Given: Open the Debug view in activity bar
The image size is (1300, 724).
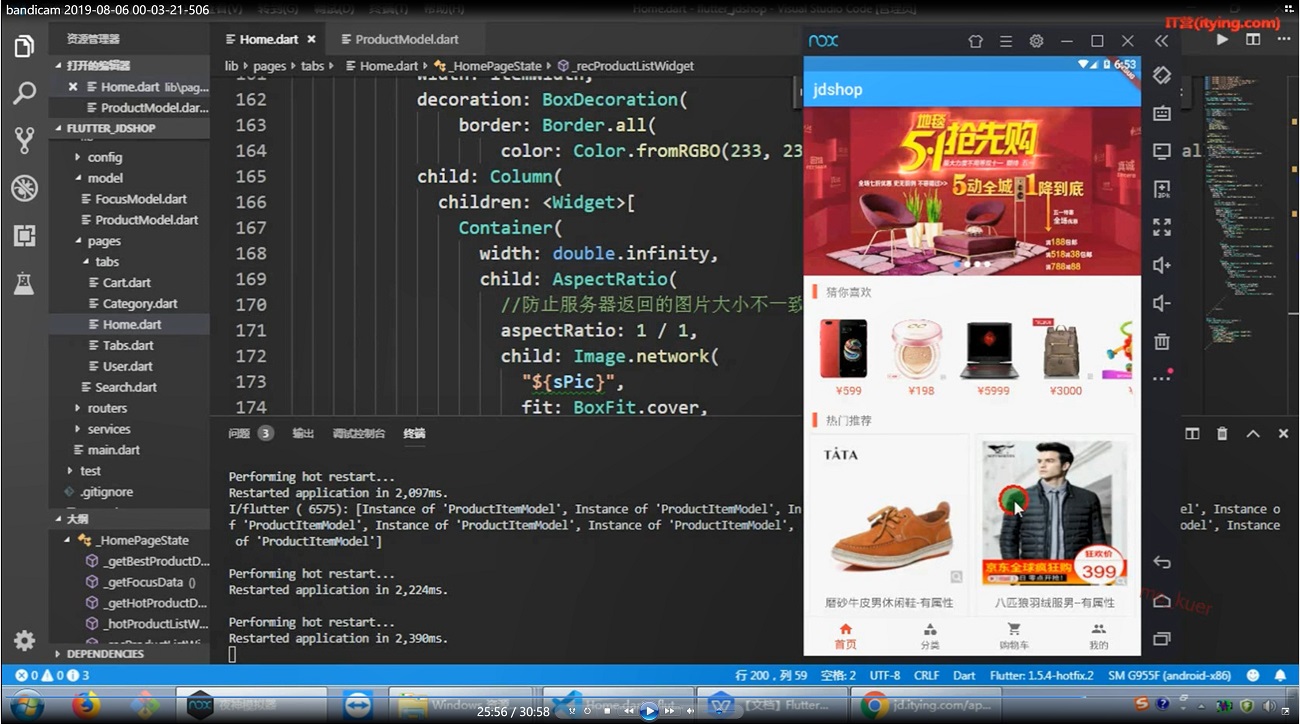Looking at the screenshot, I should (x=25, y=188).
